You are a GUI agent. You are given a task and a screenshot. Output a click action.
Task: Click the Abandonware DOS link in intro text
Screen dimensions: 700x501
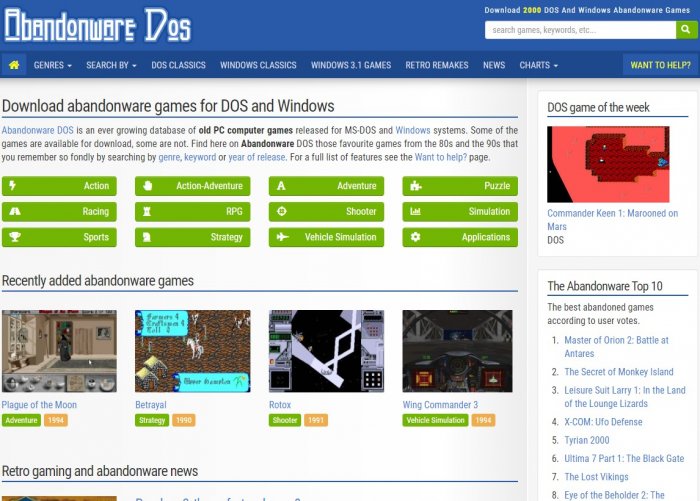pos(38,130)
